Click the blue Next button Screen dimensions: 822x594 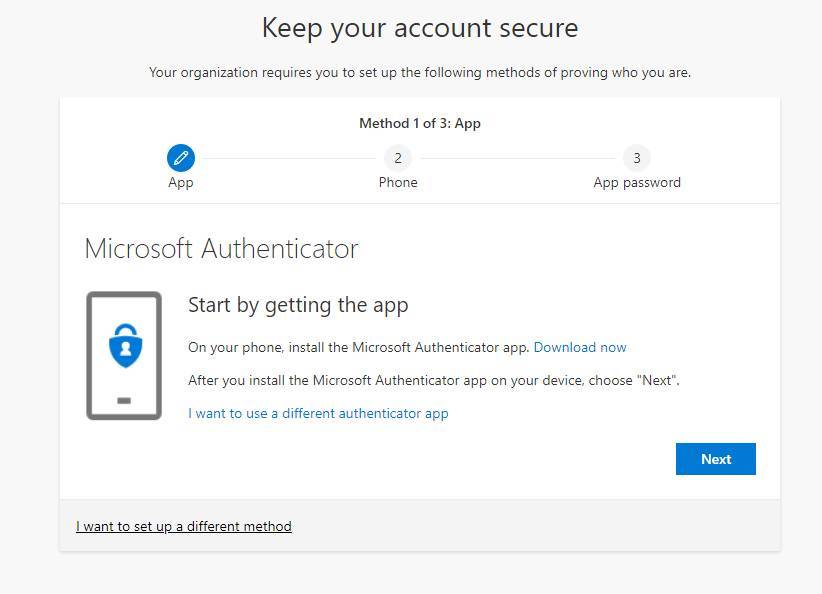(x=716, y=459)
